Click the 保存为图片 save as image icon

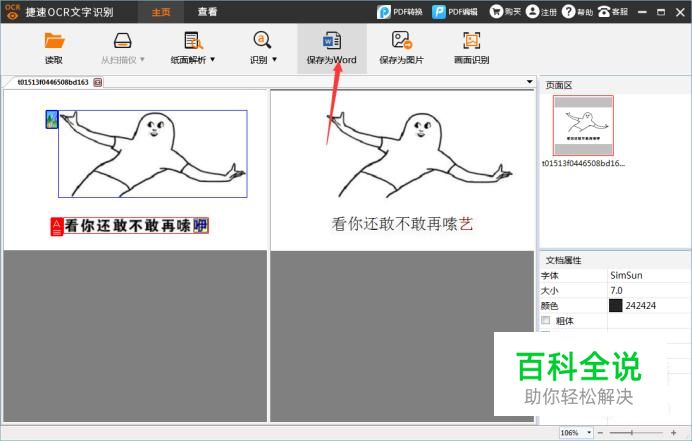tap(401, 40)
